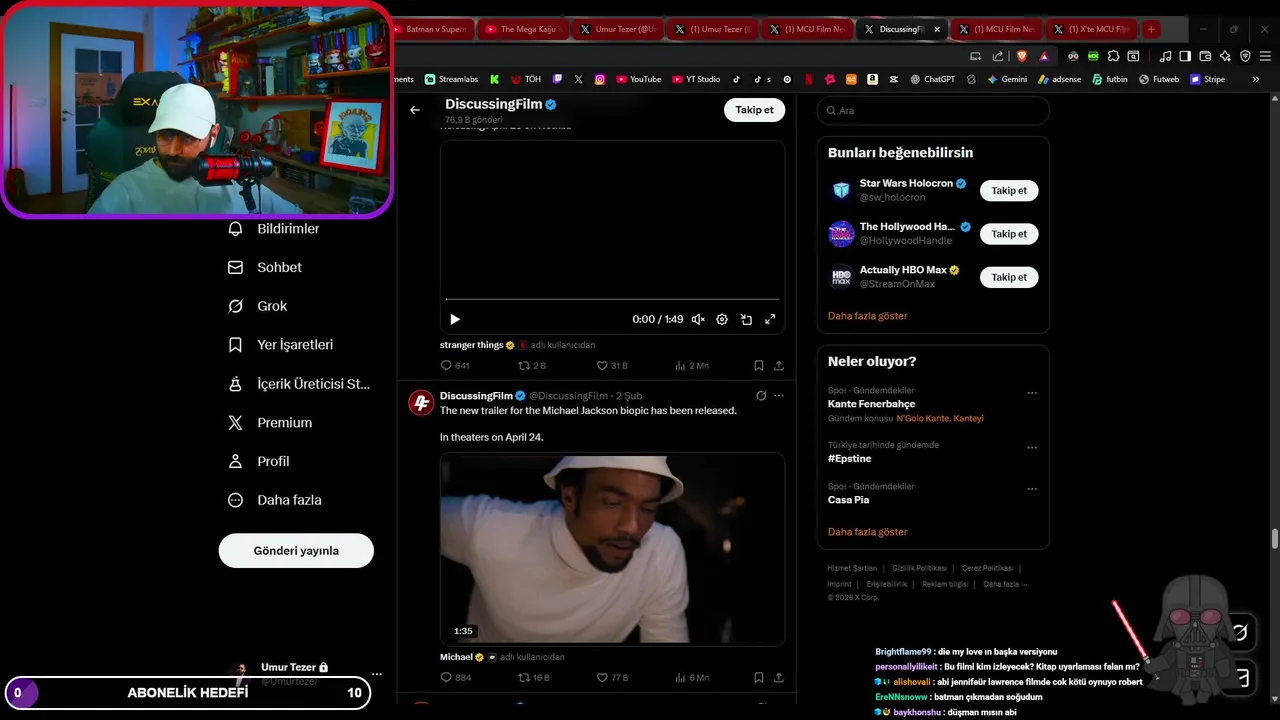The width and height of the screenshot is (1280, 720).
Task: Click the Brave Shields lion icon
Action: click(1022, 56)
